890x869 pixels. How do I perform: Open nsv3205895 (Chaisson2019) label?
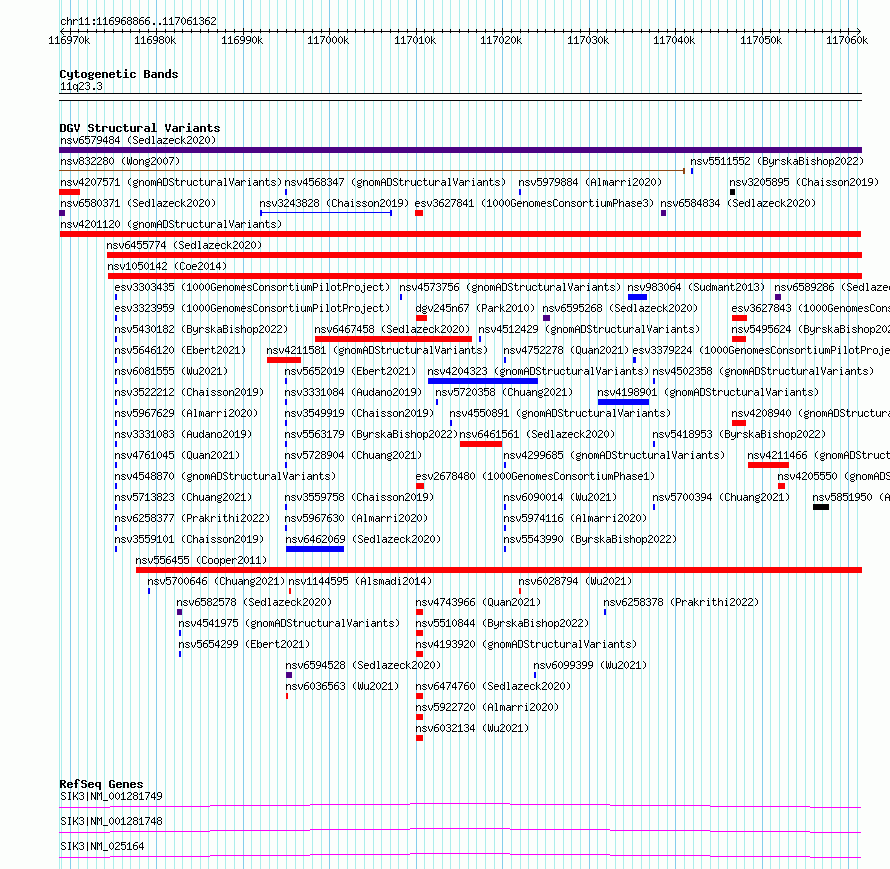click(804, 182)
